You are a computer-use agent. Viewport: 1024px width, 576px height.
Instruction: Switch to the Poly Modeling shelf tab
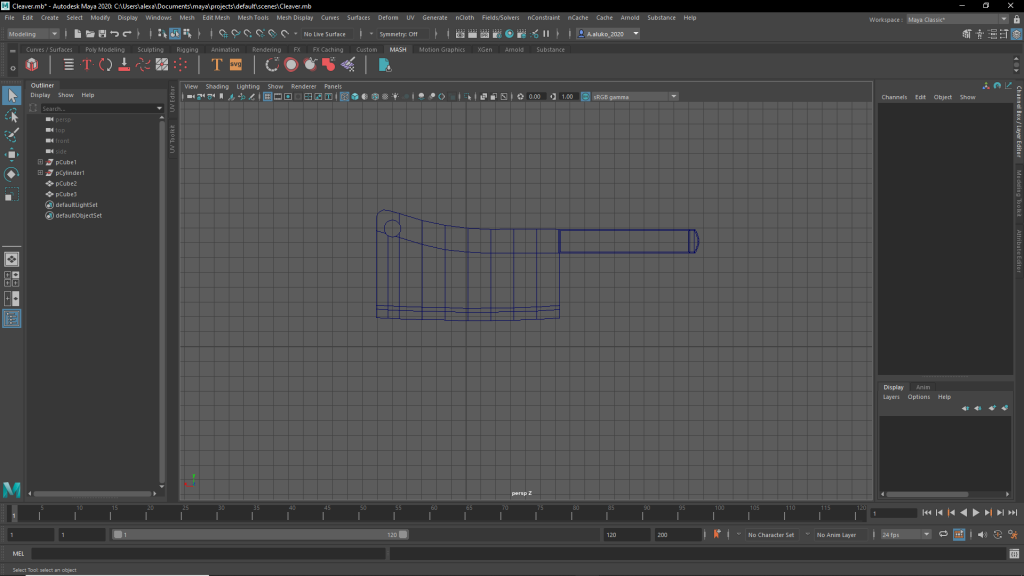(x=105, y=49)
